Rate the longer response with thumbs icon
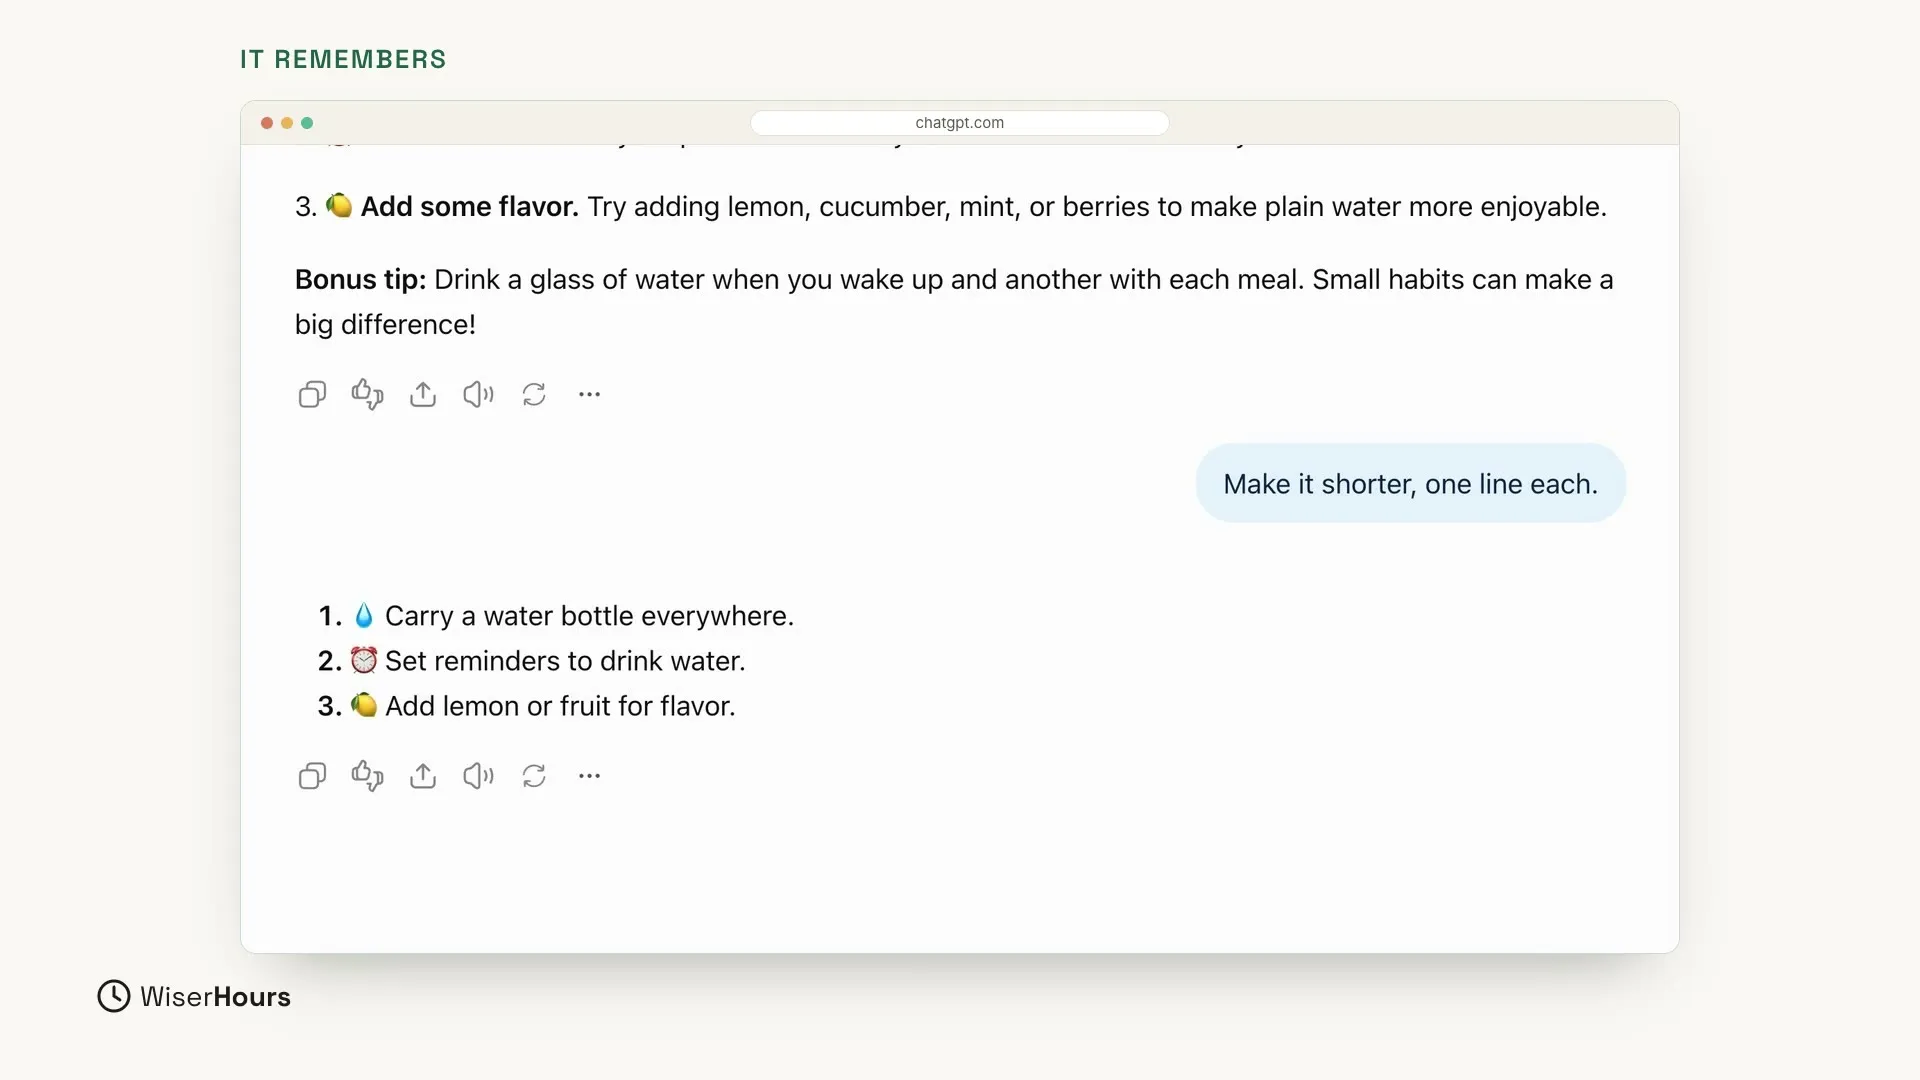This screenshot has width=1920, height=1080. [x=367, y=395]
